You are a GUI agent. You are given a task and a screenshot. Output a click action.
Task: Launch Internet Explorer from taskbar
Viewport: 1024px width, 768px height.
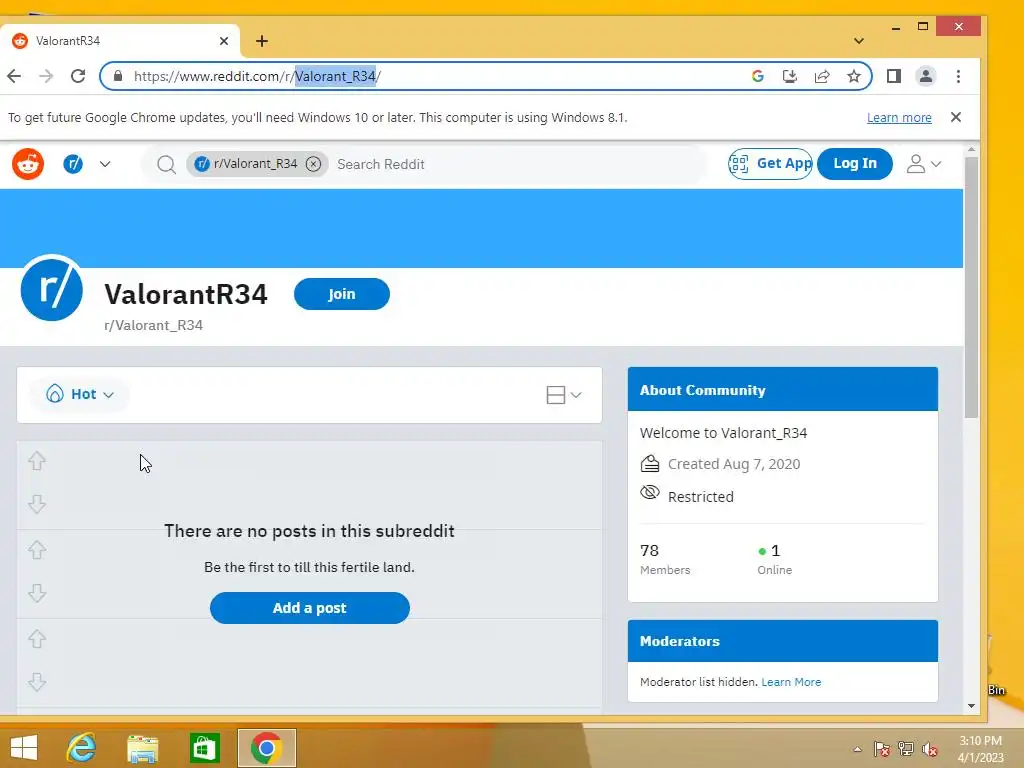pyautogui.click(x=81, y=748)
